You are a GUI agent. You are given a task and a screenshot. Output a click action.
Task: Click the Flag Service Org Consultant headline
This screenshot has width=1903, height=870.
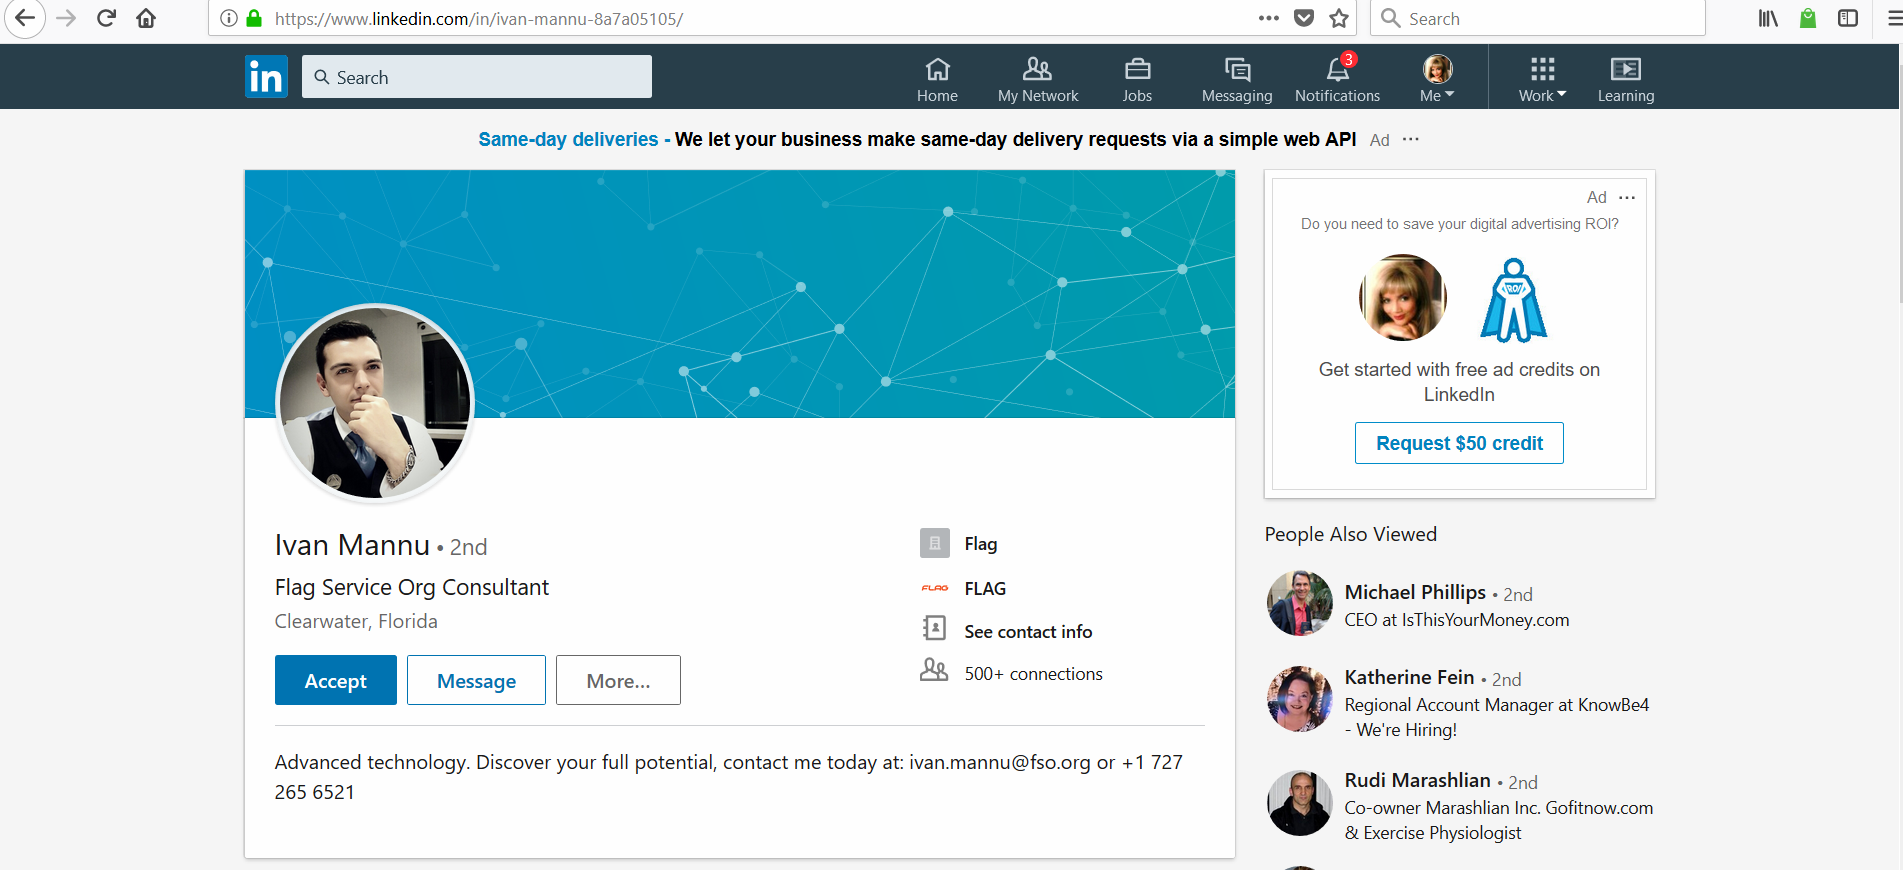[412, 587]
